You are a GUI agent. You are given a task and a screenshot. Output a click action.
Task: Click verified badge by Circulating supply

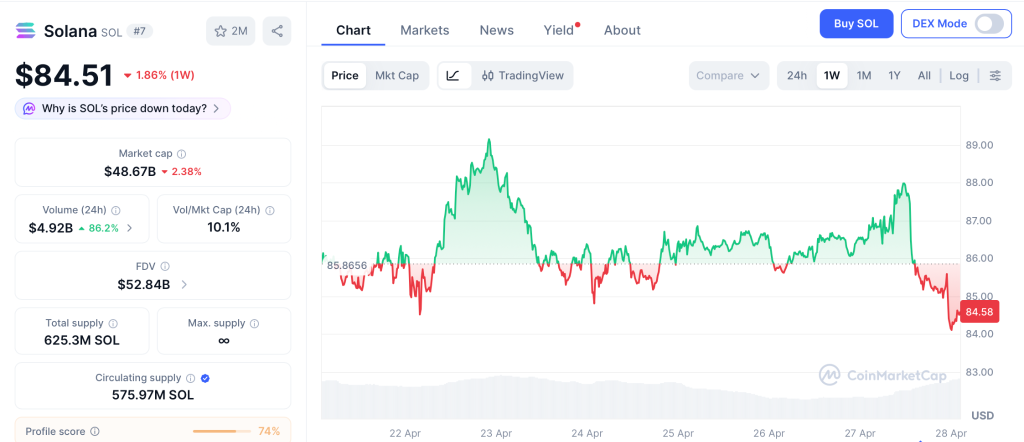point(205,378)
